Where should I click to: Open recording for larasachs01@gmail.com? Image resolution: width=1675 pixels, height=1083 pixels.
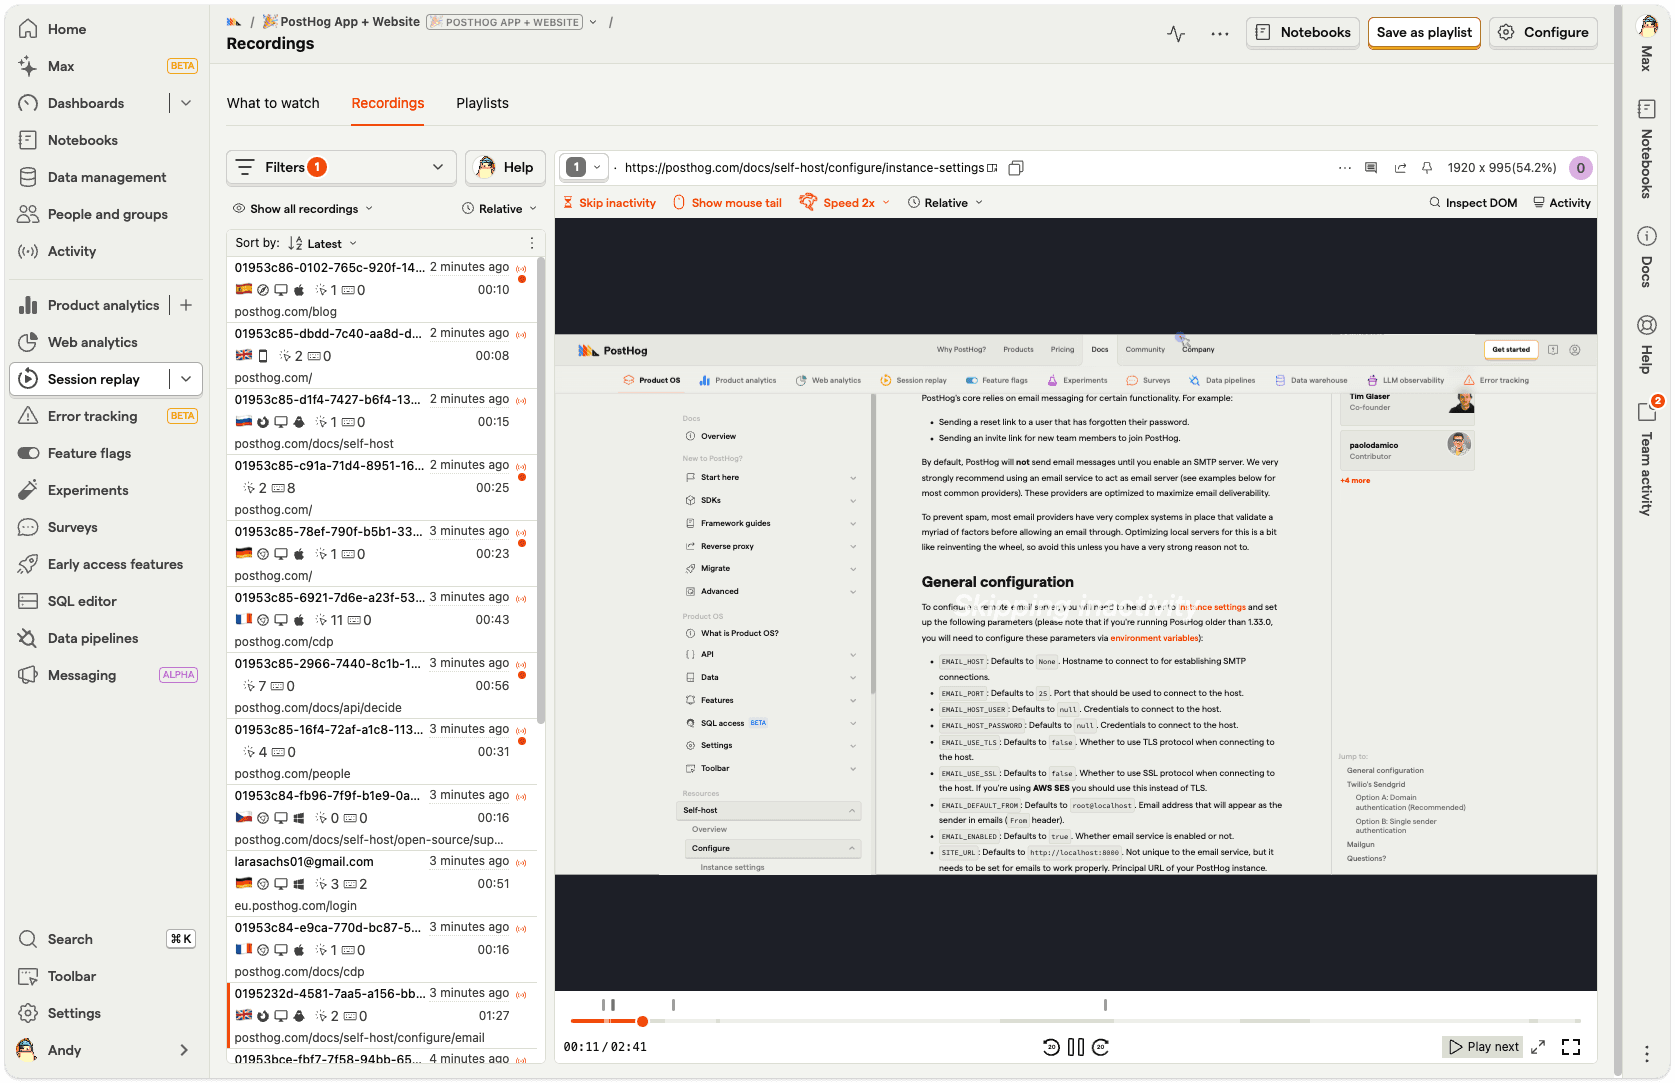point(381,883)
